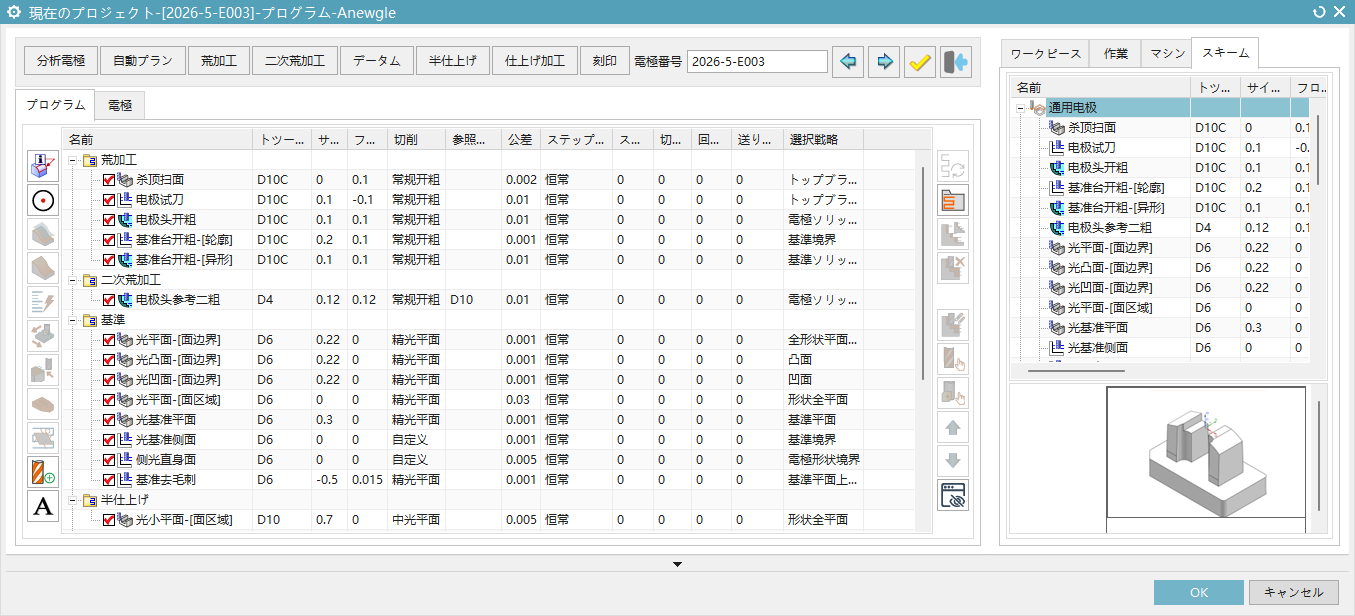Screen dimensions: 1355x616
Task: Click folder icon of 荒加工 group
Action: 91,160
